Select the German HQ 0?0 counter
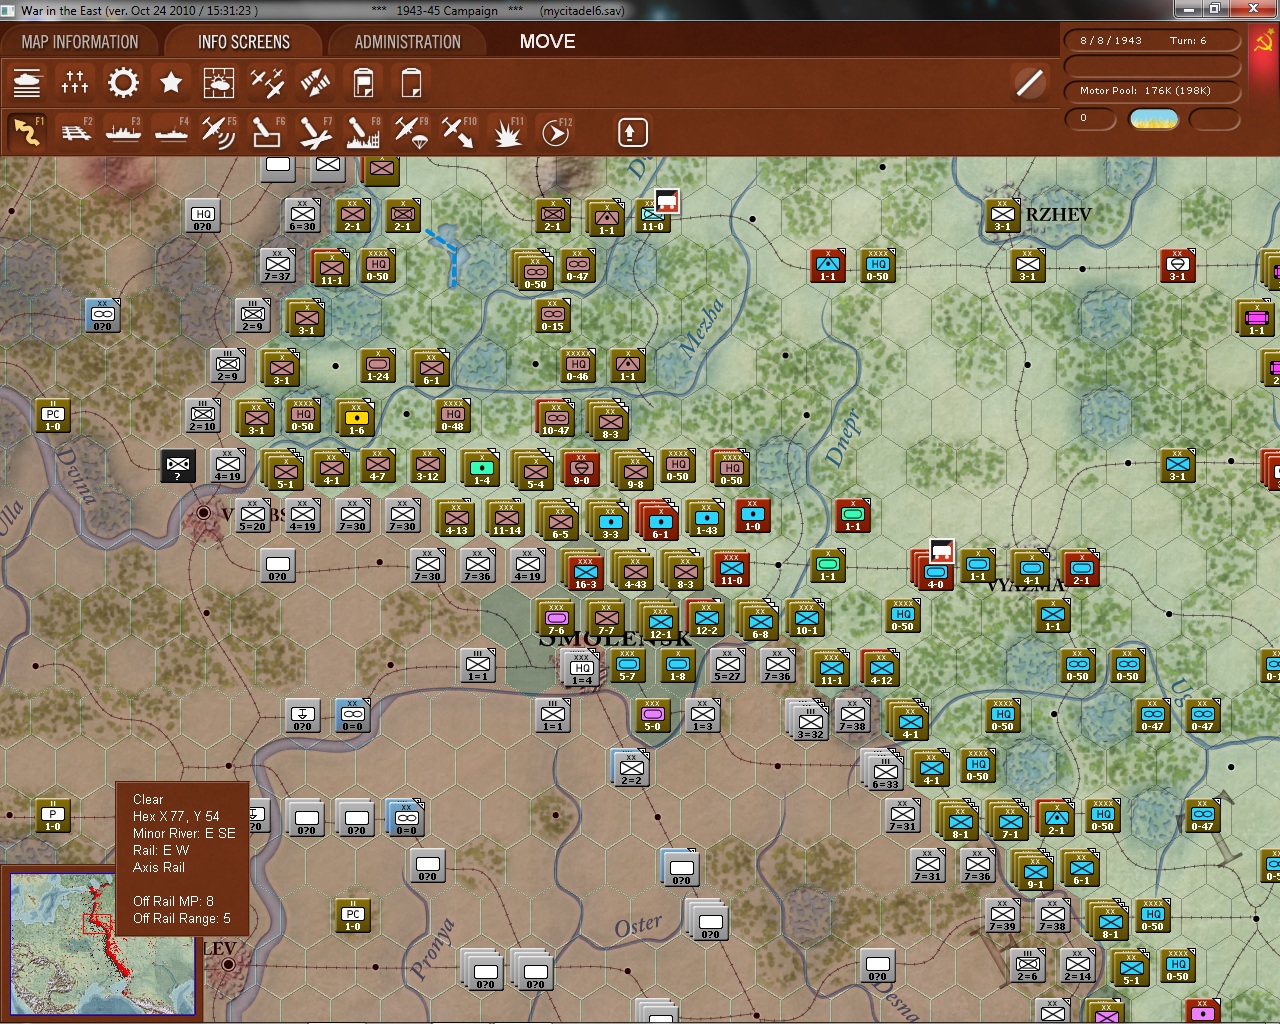This screenshot has height=1024, width=1280. pyautogui.click(x=203, y=214)
